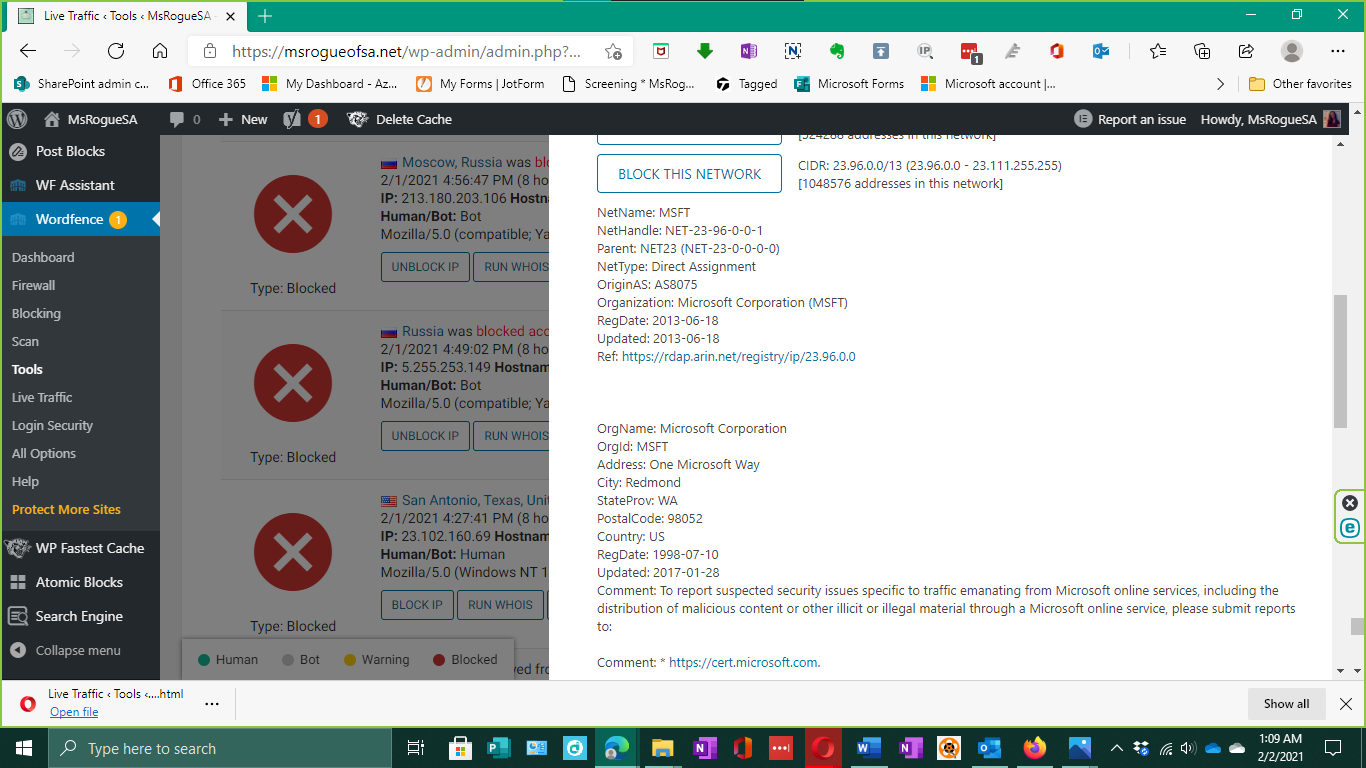
Task: Show hidden system tray icons
Action: [1116, 748]
